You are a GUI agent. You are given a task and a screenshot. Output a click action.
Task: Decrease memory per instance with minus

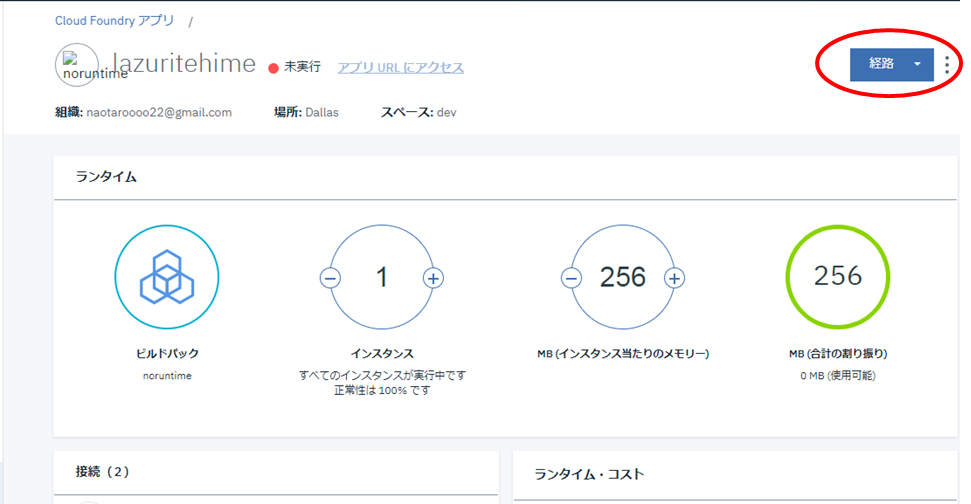click(x=571, y=278)
